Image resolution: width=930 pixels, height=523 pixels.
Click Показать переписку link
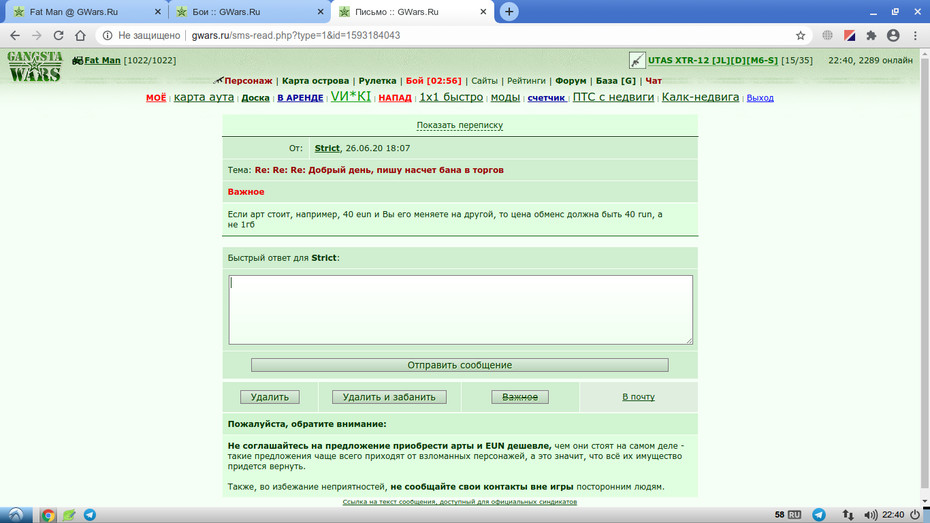(x=460, y=125)
